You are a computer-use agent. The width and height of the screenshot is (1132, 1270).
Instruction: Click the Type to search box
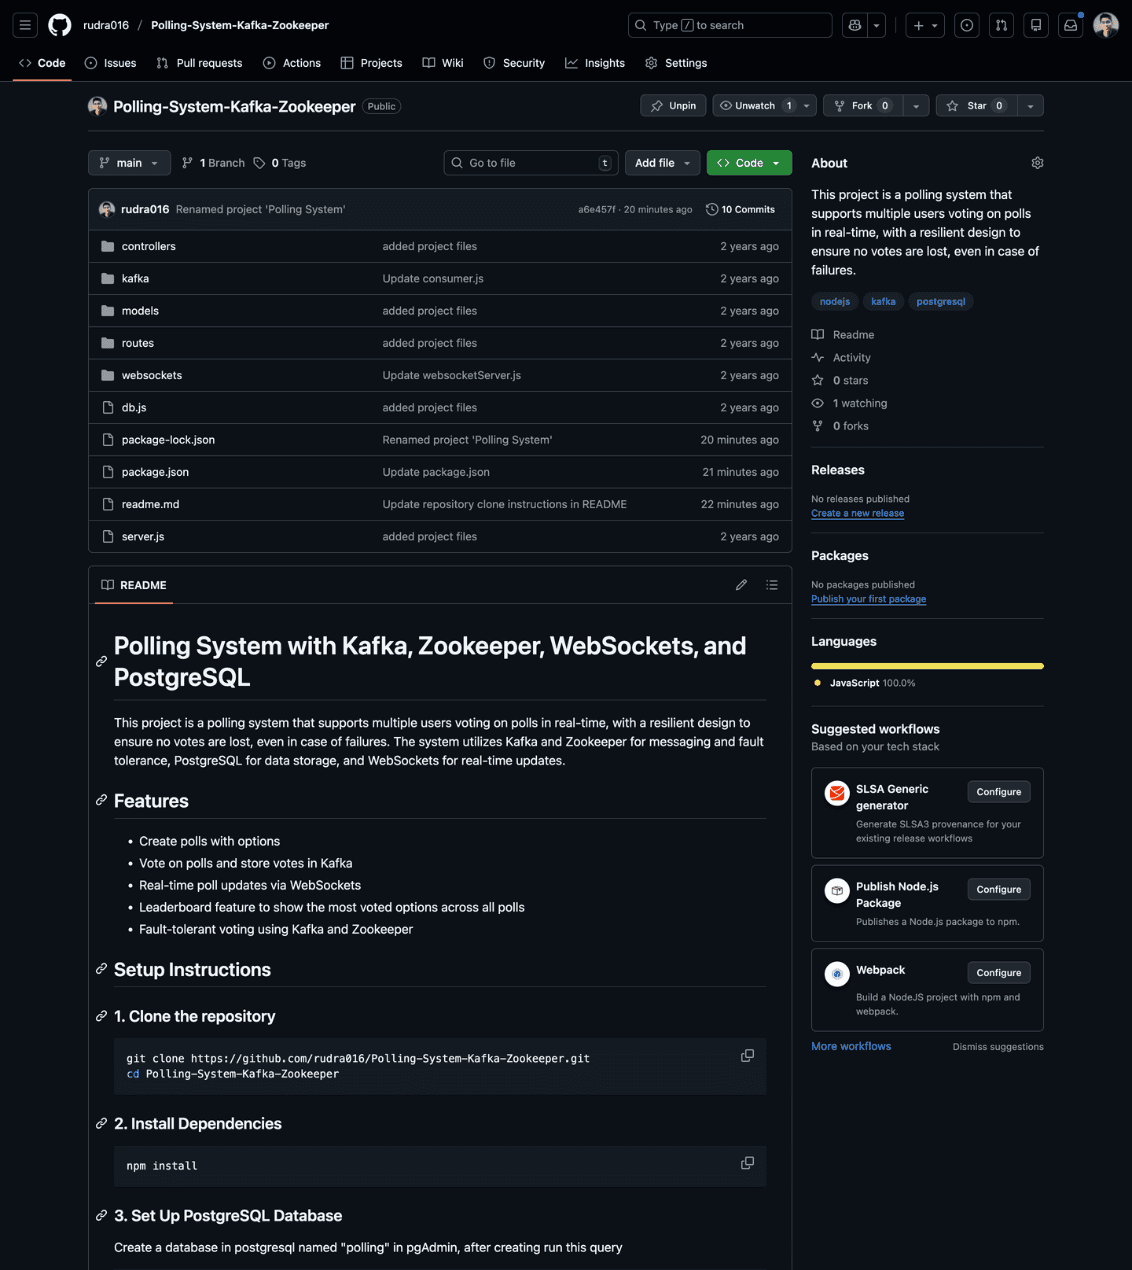tap(730, 25)
